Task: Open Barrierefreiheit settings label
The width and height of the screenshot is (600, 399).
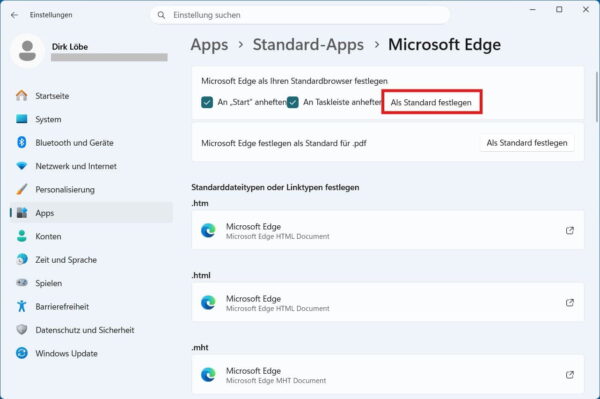Action: click(x=62, y=306)
